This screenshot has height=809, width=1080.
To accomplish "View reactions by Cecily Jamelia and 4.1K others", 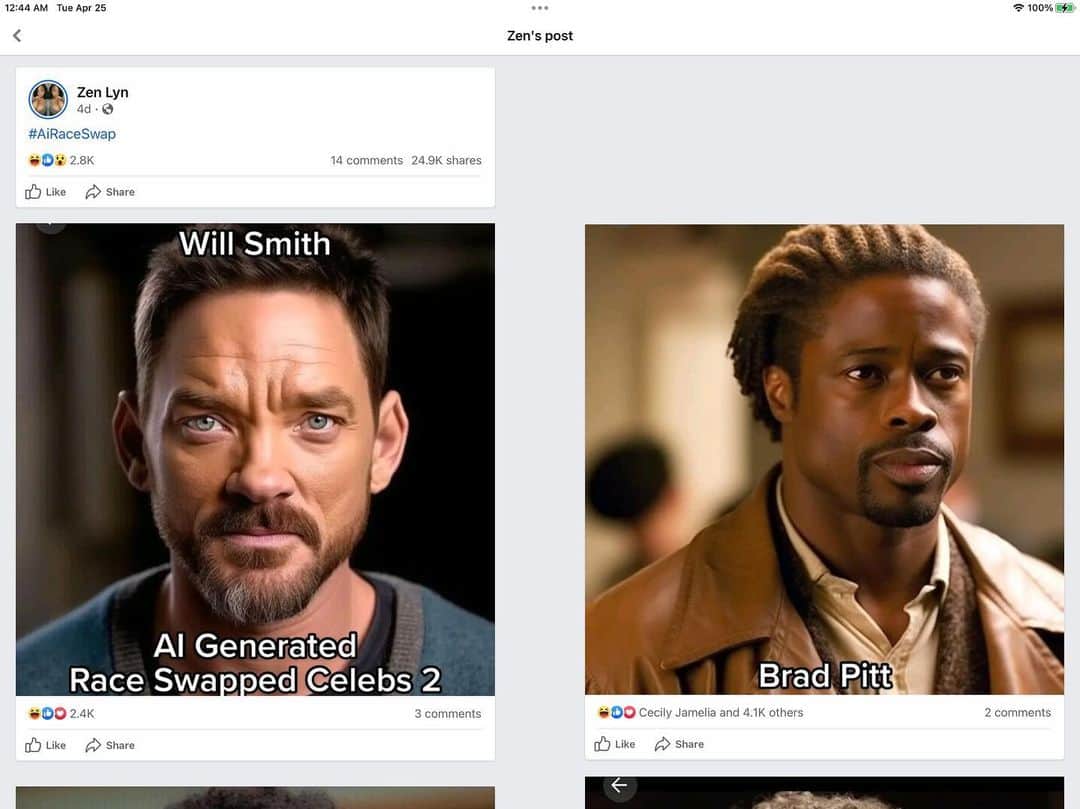I will (700, 713).
